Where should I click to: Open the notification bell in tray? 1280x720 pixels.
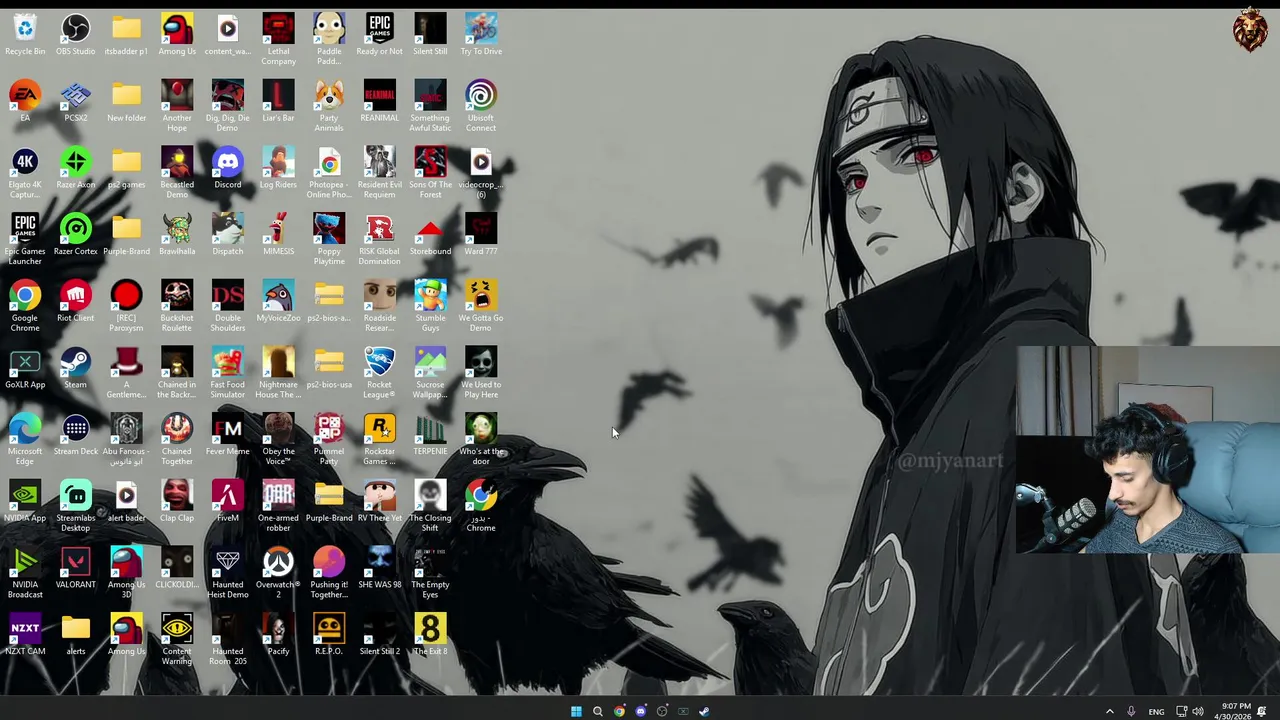[x=1262, y=711]
